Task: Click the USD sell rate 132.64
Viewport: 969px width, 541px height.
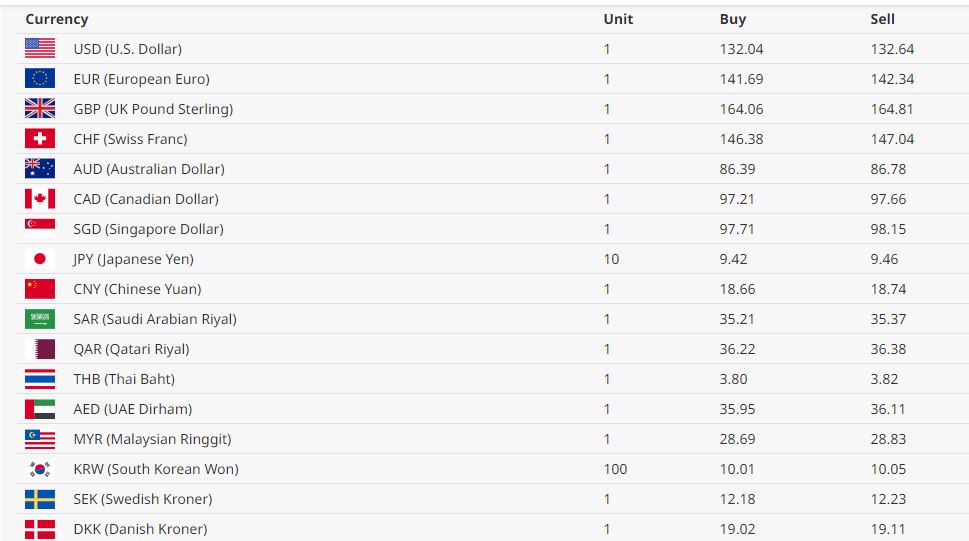Action: coord(892,49)
